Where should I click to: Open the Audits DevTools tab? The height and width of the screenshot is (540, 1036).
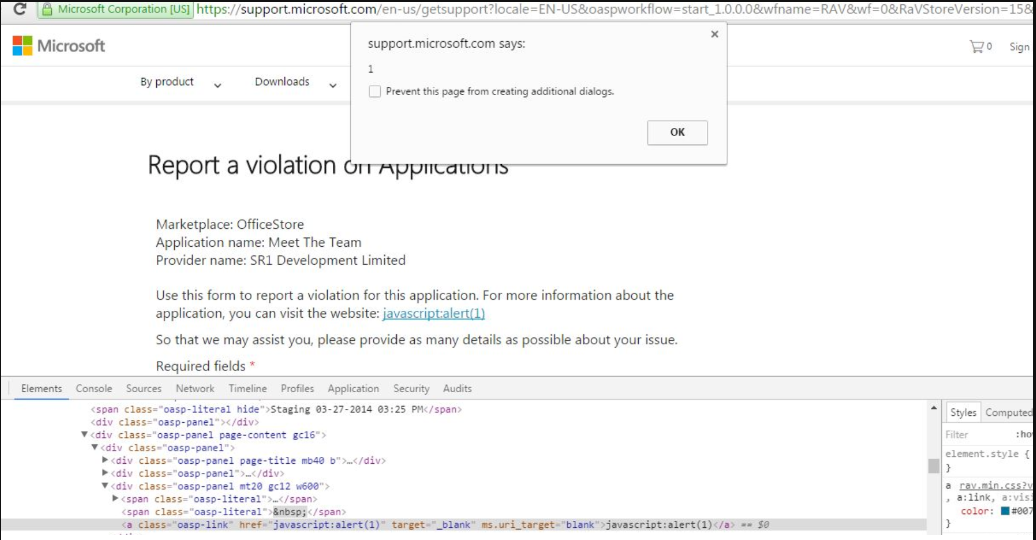point(457,389)
